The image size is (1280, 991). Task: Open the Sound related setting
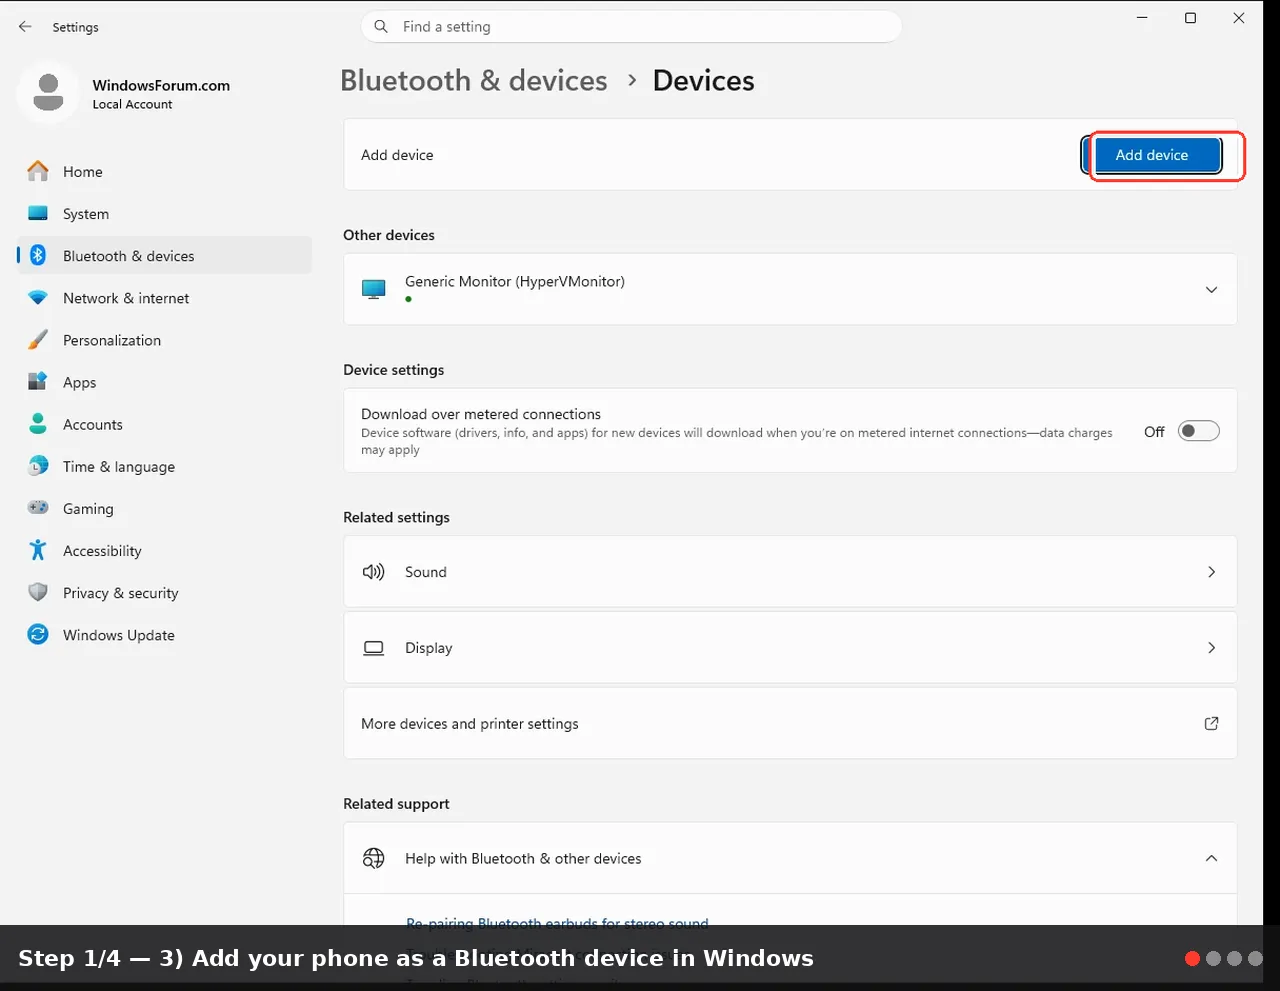[790, 572]
